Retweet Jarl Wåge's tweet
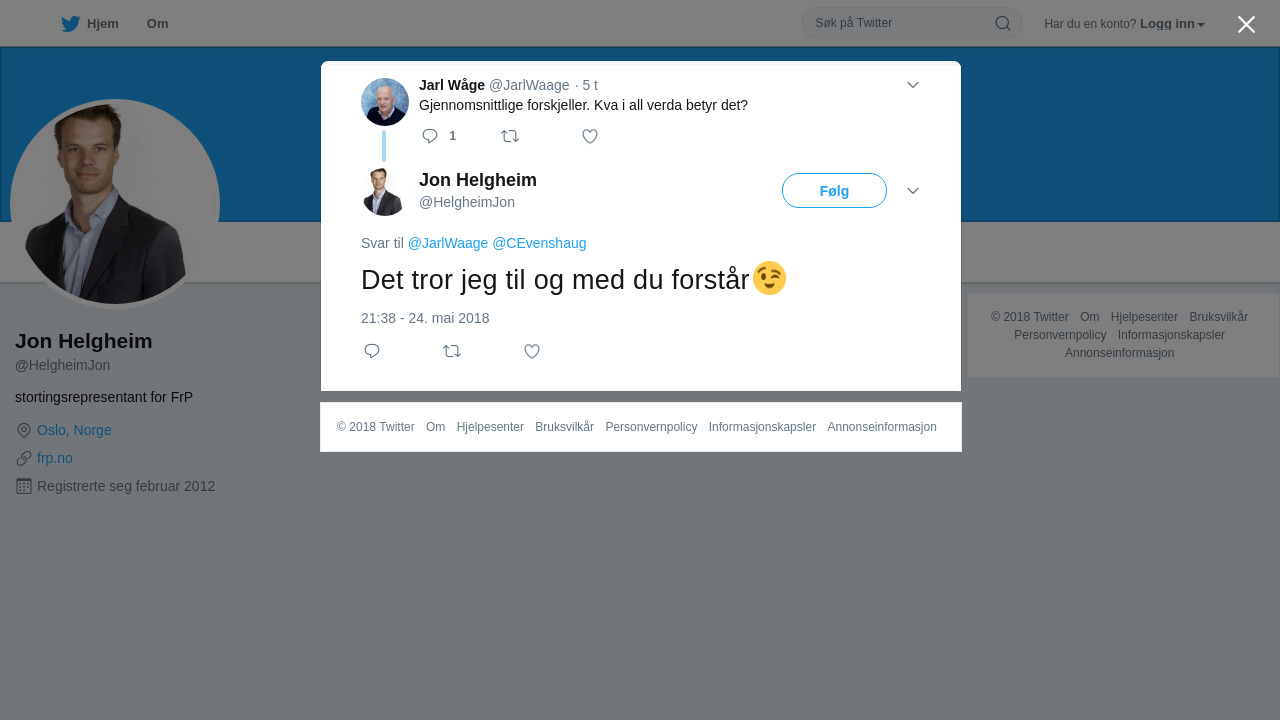The width and height of the screenshot is (1280, 720). click(x=510, y=136)
